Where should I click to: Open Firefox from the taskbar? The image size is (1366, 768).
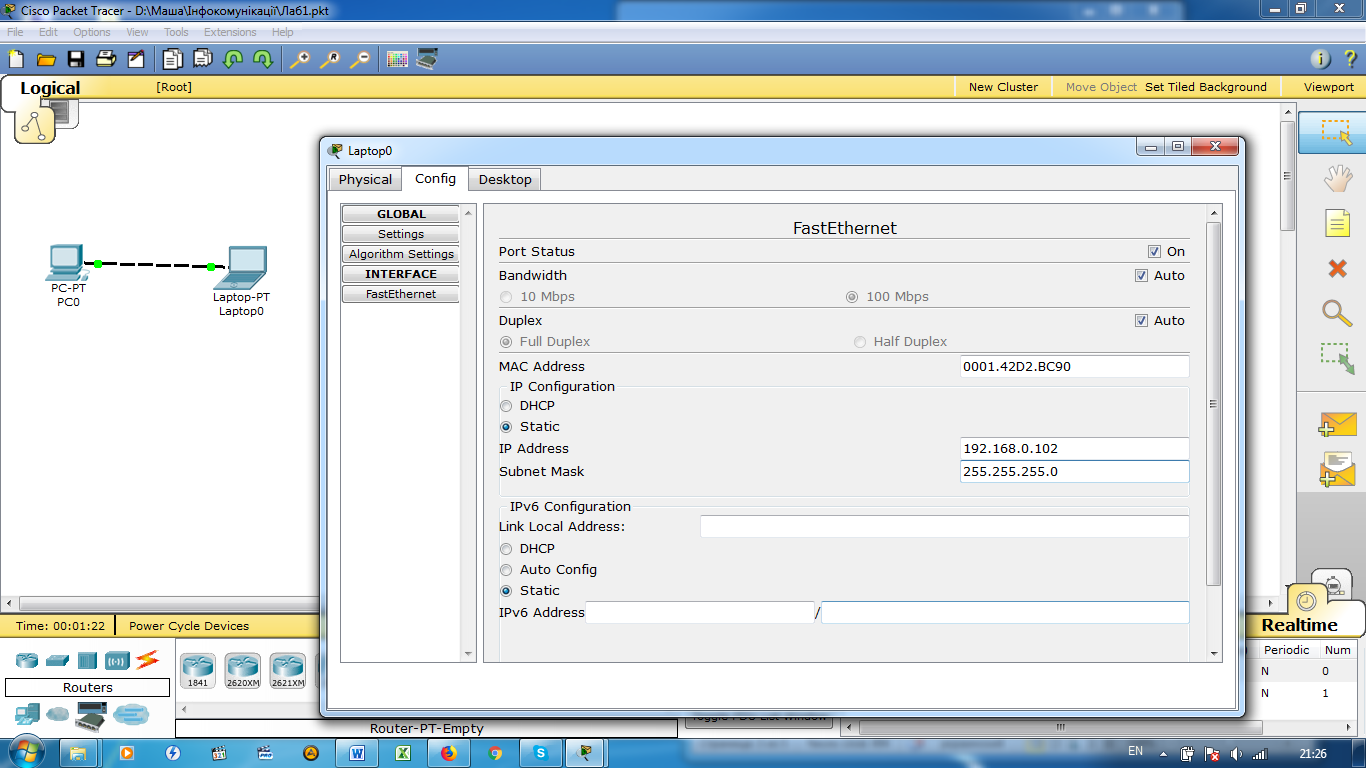coord(449,752)
